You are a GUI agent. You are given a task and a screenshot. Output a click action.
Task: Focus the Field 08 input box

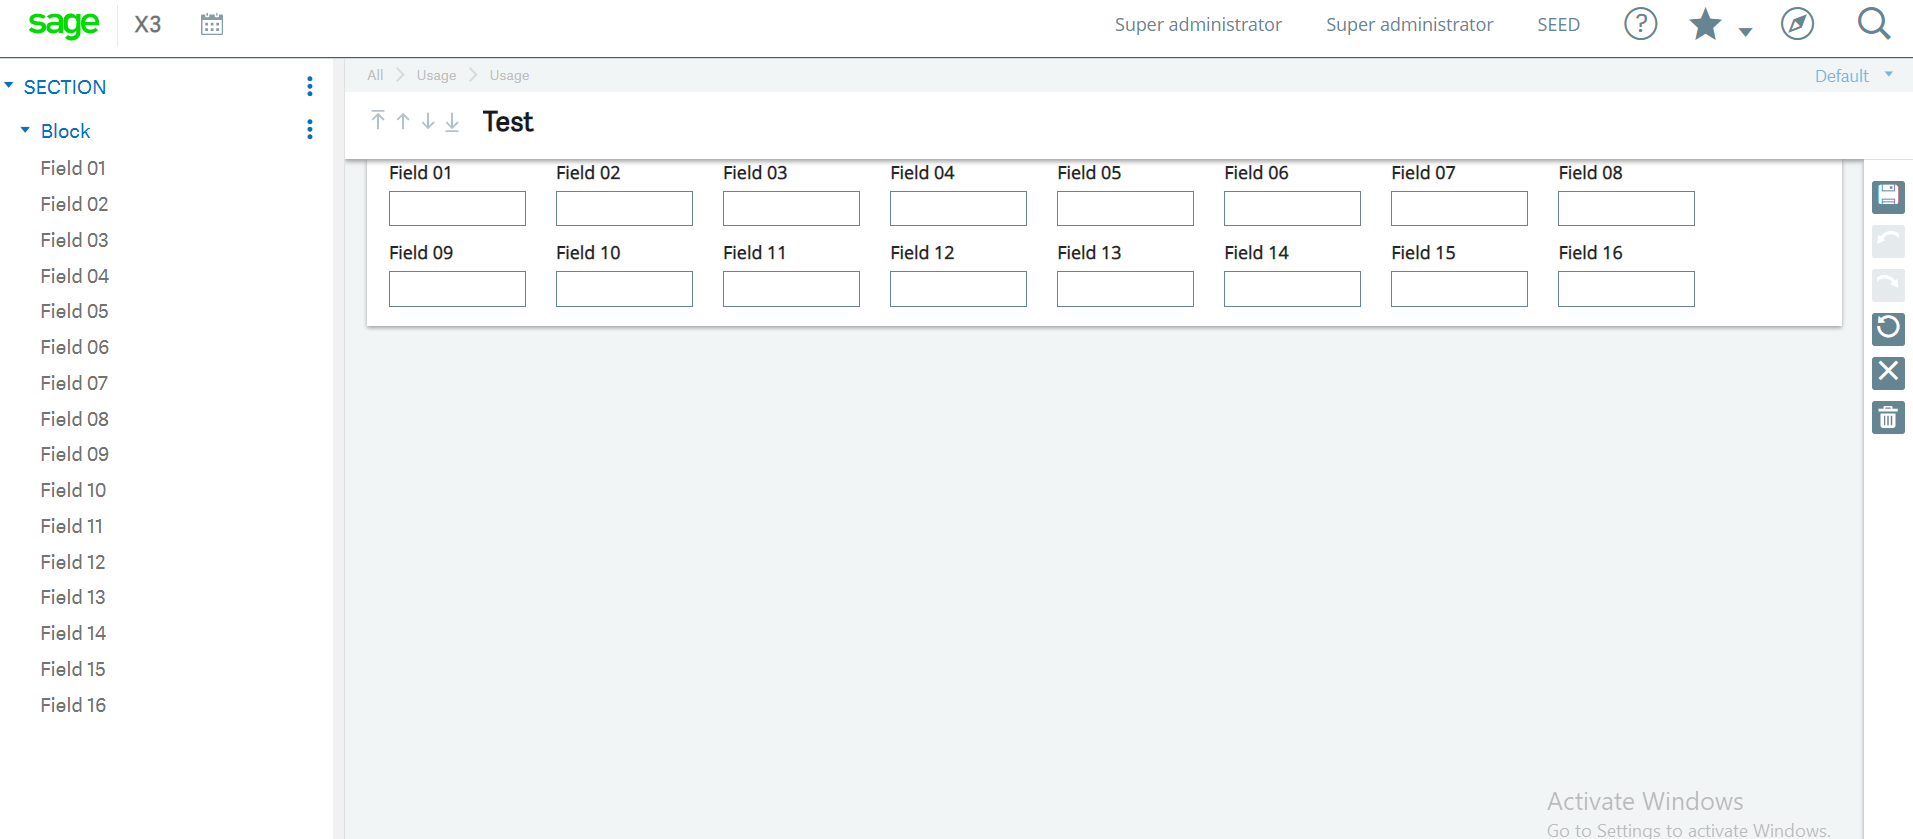coord(1626,208)
